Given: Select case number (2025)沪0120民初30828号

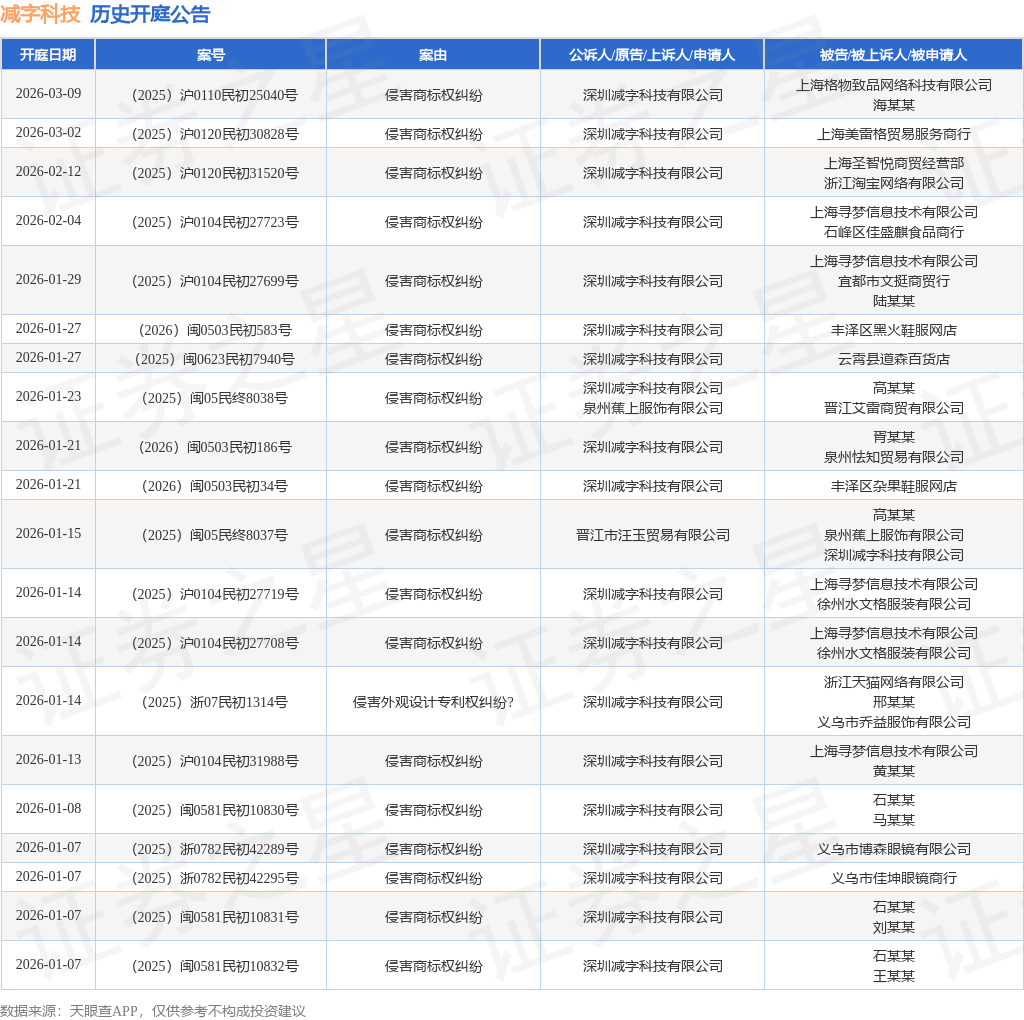Looking at the screenshot, I should [x=215, y=135].
